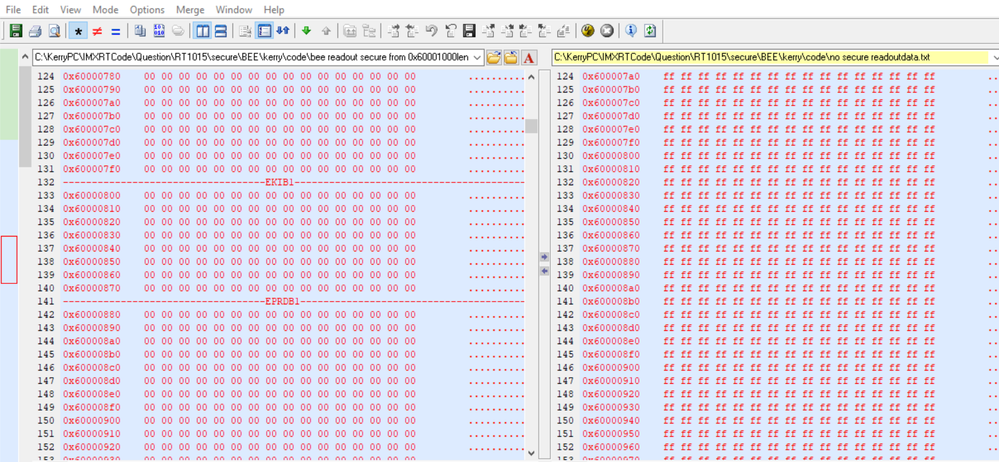Click the grayed folder compare icon
The height and width of the screenshot is (462, 999).
point(178,31)
